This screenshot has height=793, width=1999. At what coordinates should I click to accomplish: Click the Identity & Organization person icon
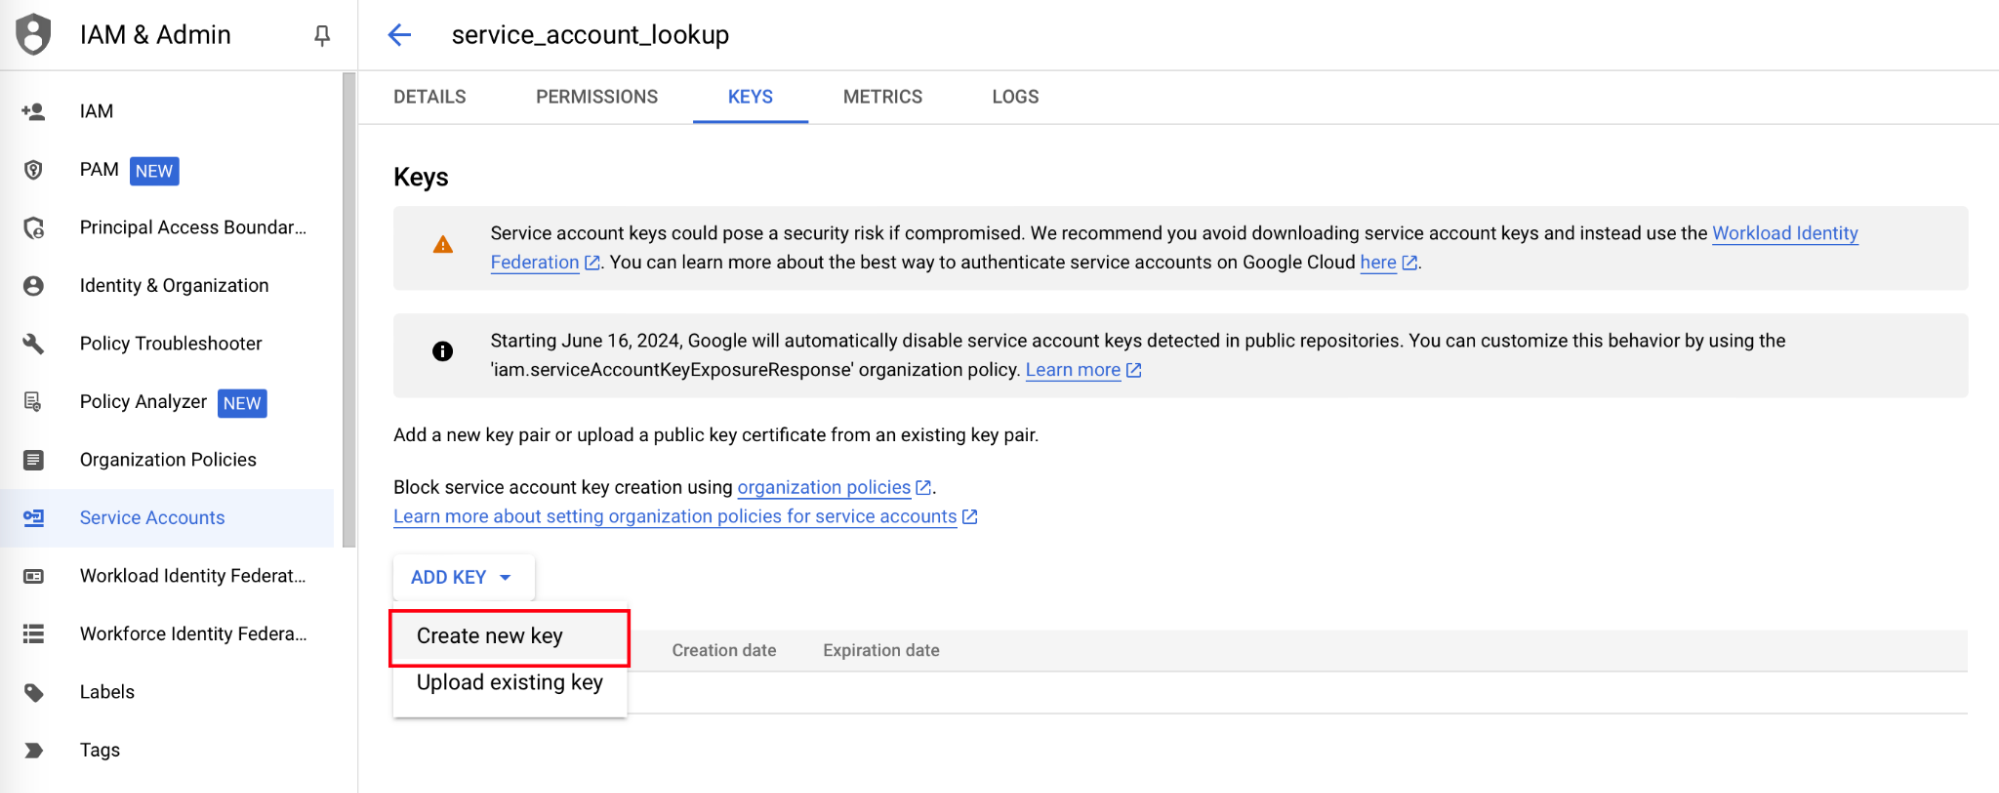click(33, 286)
